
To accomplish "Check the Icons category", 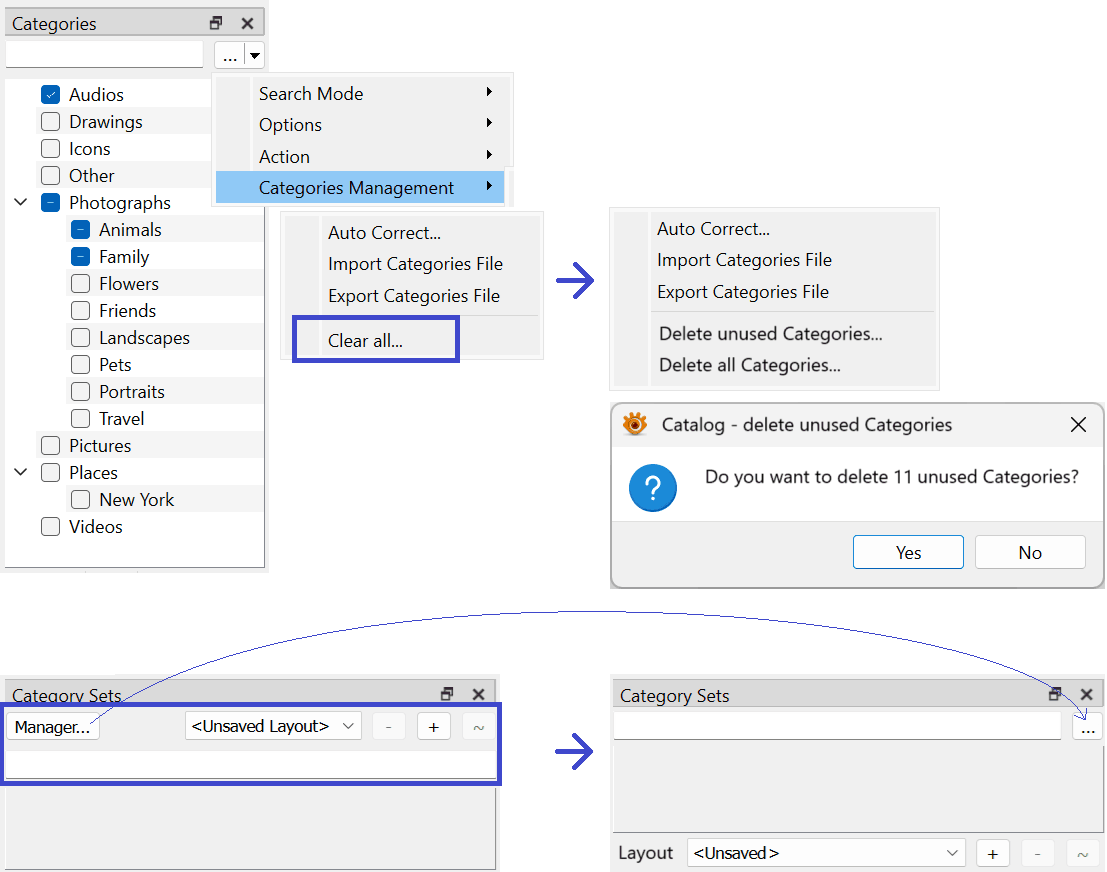I will click(50, 148).
